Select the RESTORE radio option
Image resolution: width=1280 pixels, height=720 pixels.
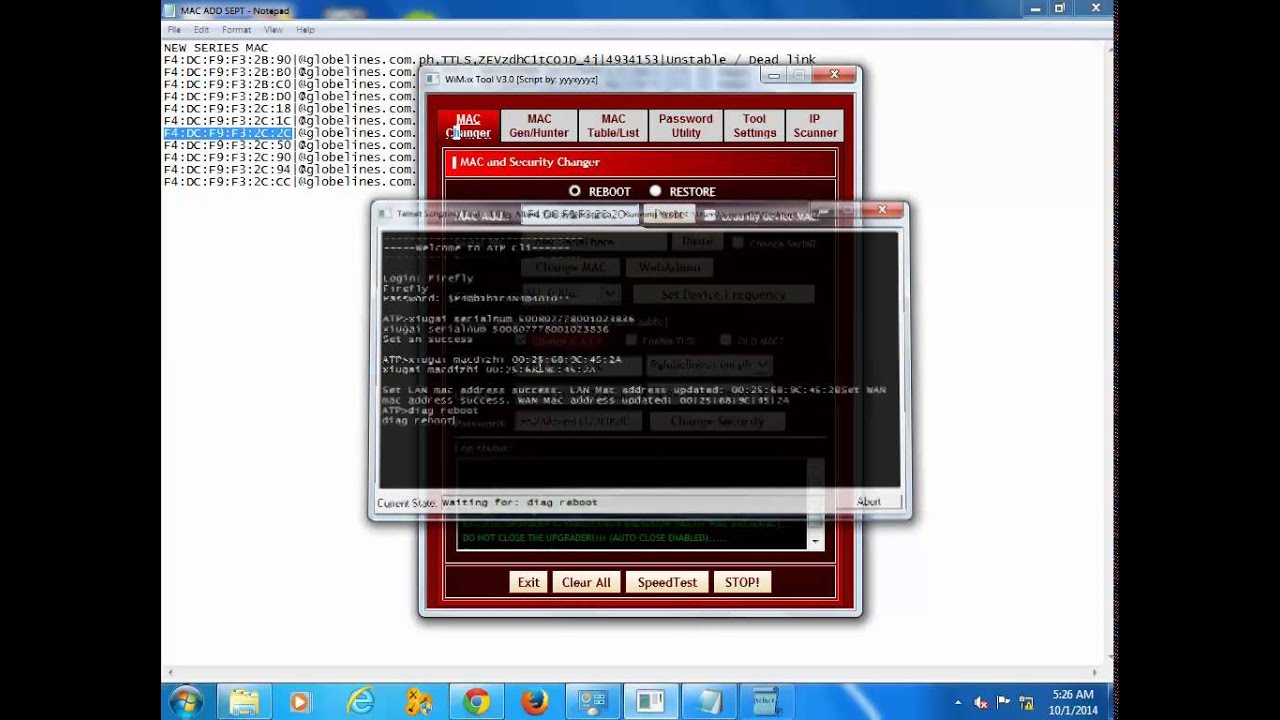tap(655, 191)
